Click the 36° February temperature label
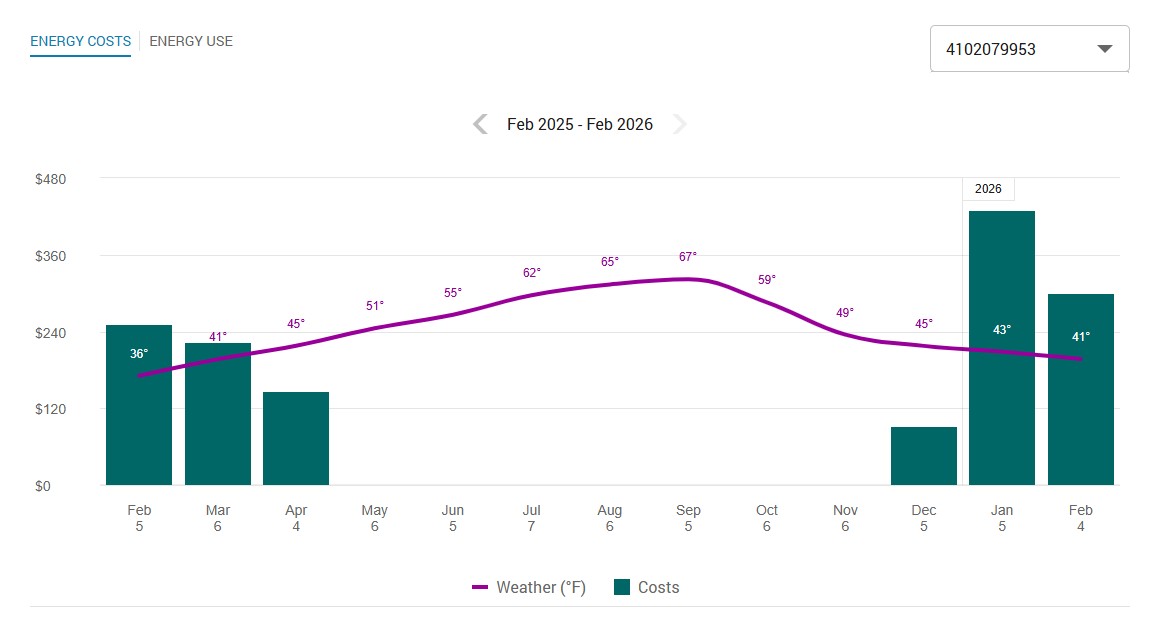This screenshot has width=1153, height=623. (x=139, y=352)
